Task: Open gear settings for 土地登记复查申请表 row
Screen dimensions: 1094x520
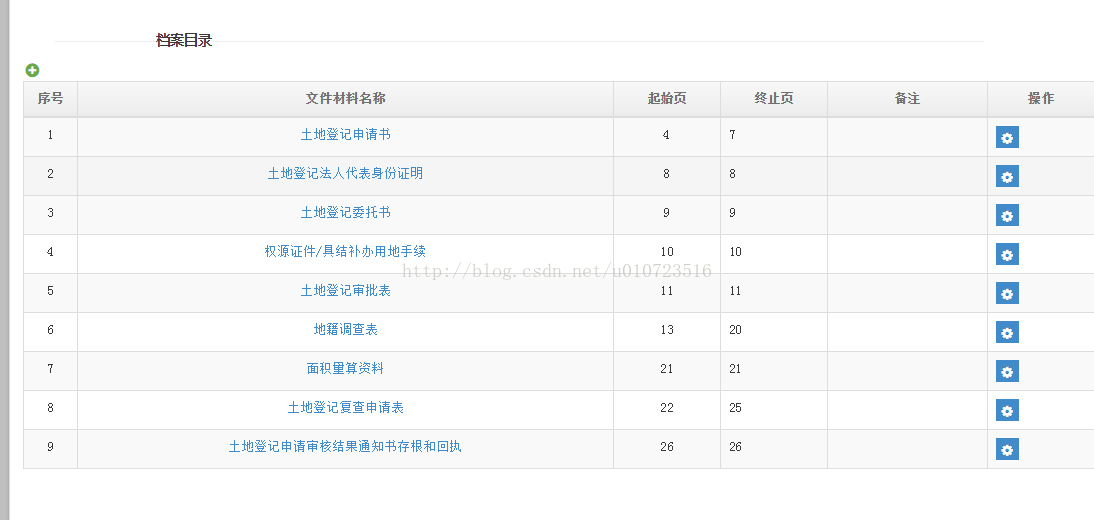Action: (1007, 410)
